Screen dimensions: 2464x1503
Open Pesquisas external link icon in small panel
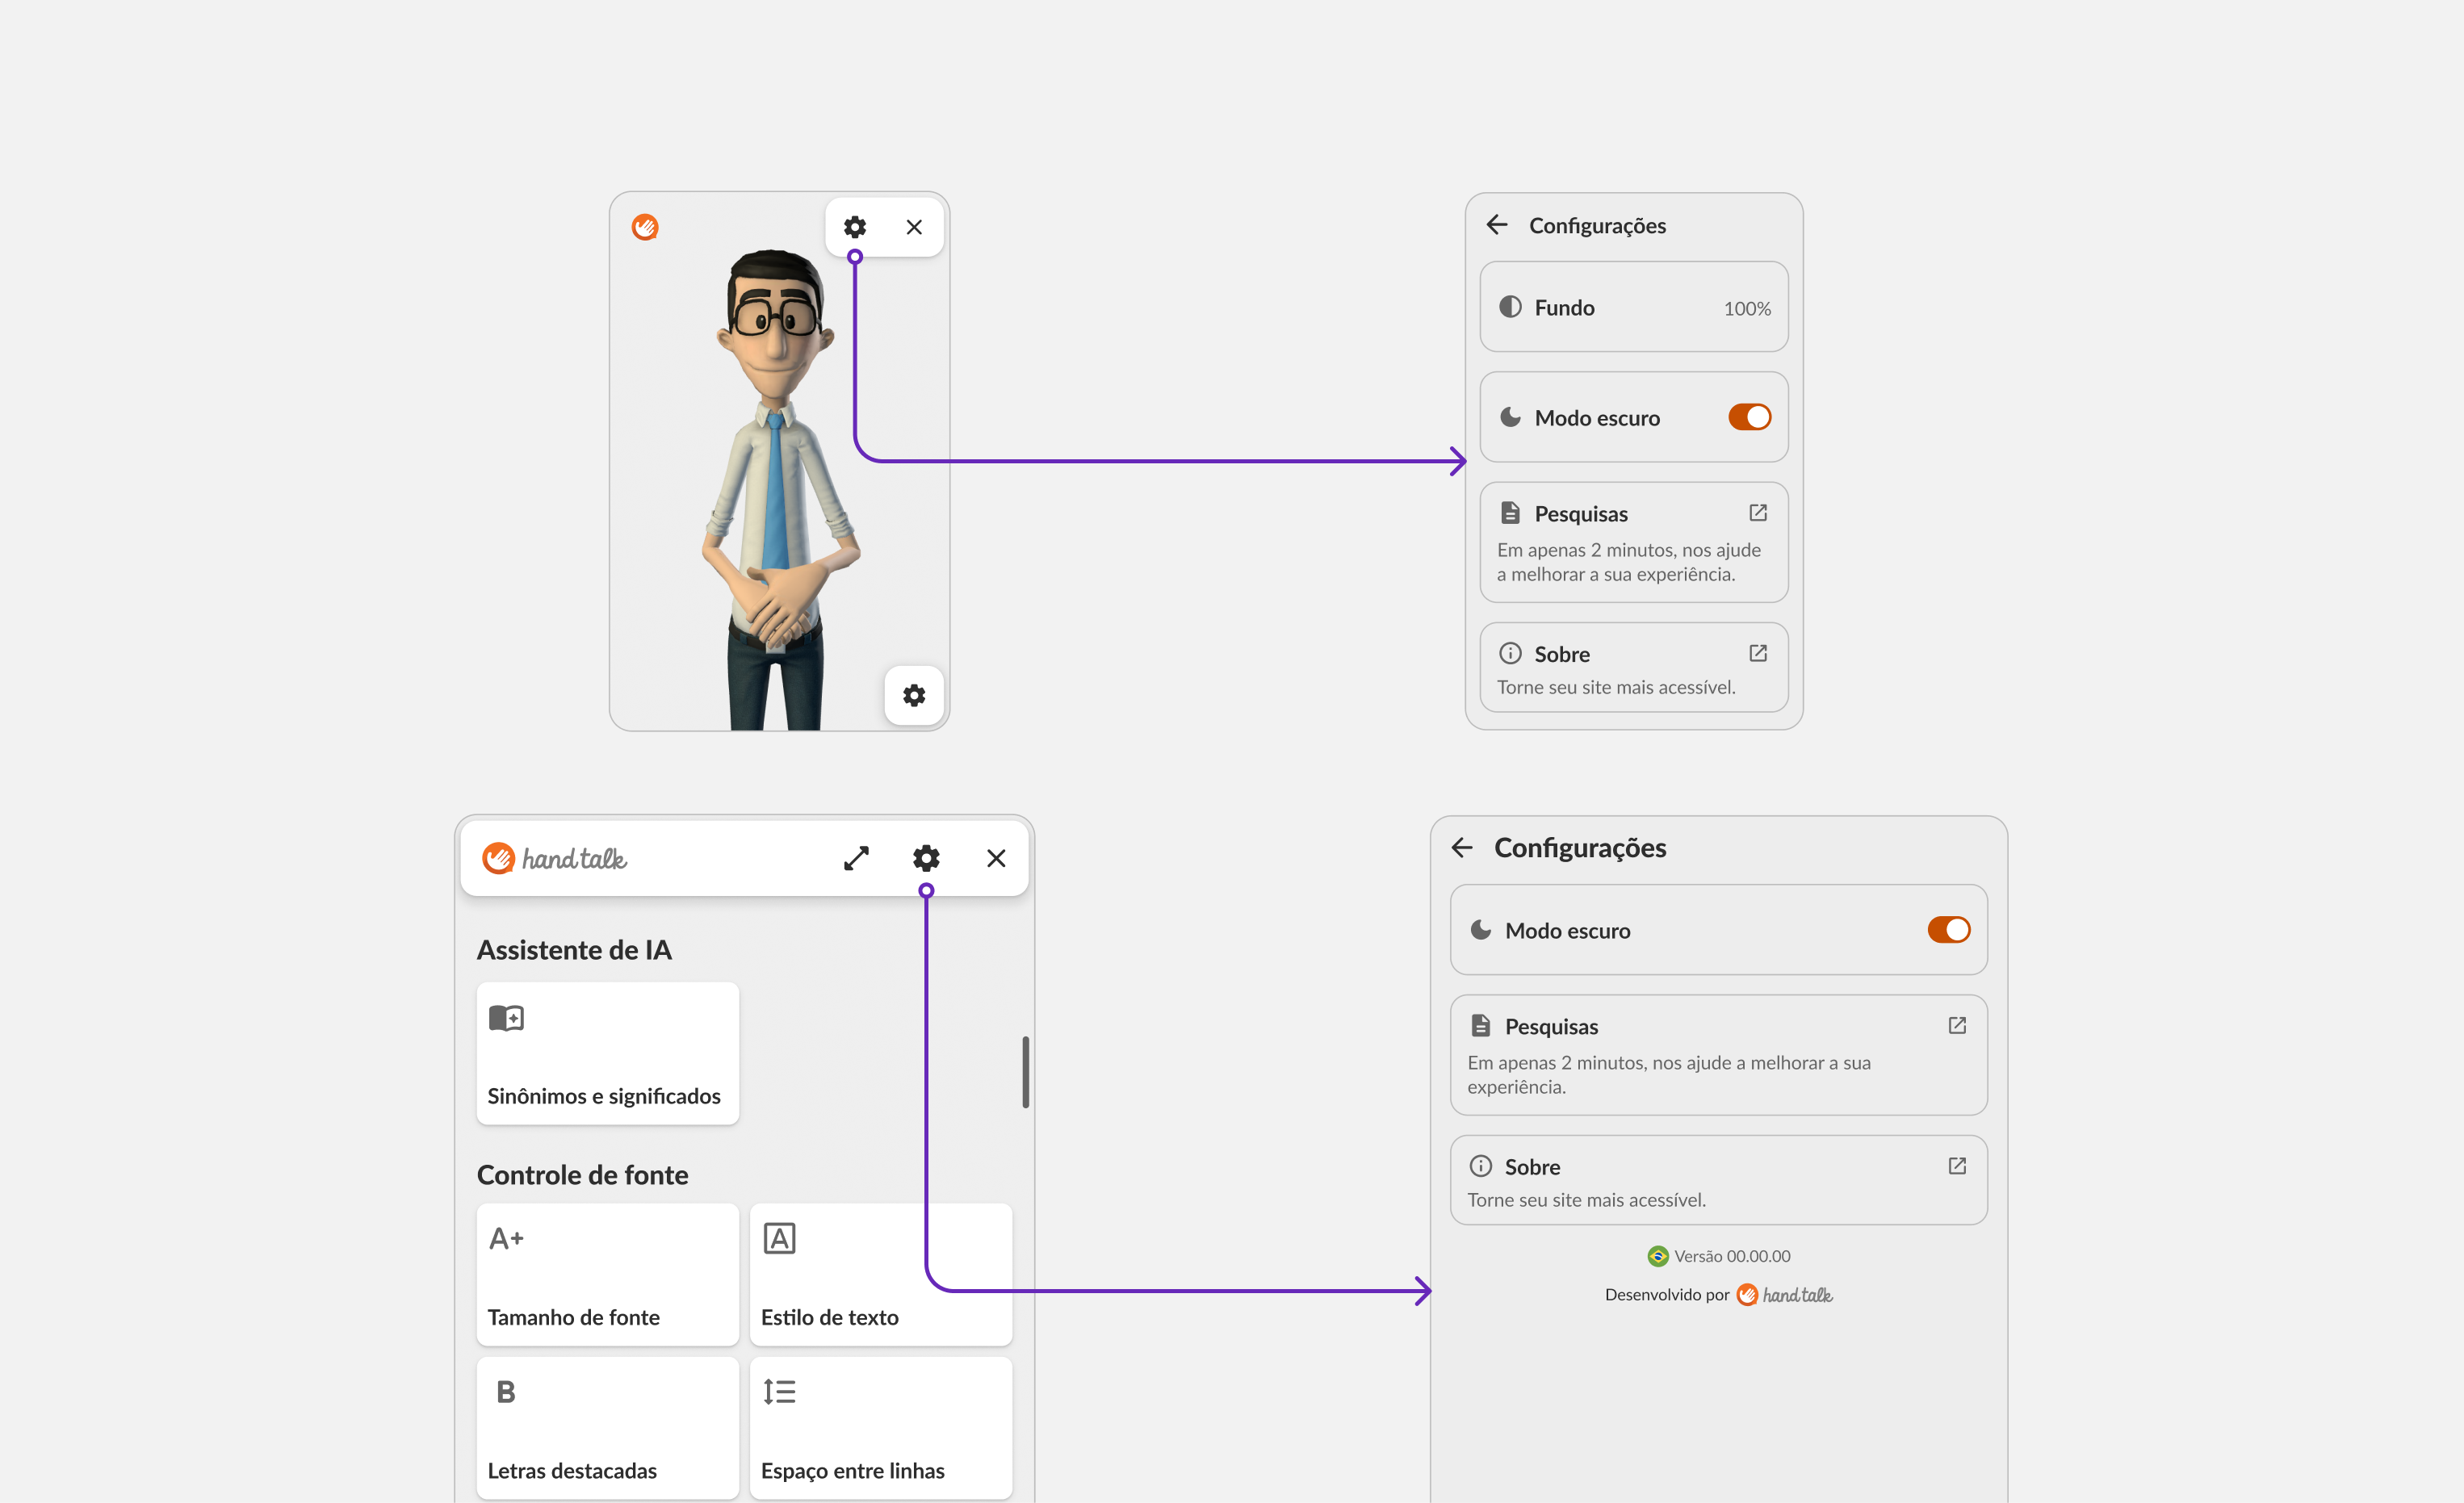coord(1757,513)
